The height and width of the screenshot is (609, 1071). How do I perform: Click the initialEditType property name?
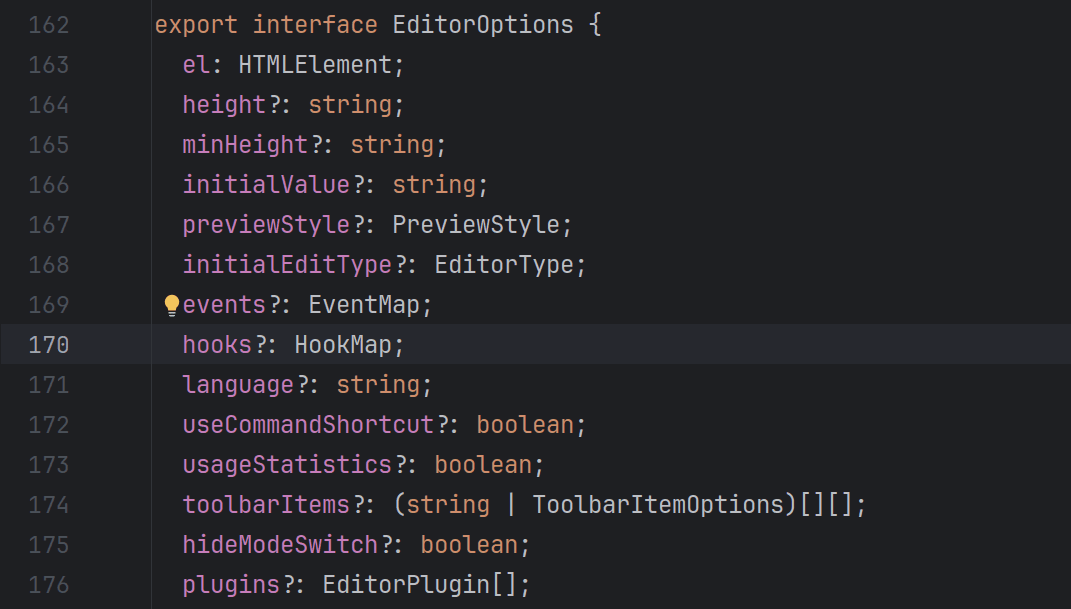287,265
